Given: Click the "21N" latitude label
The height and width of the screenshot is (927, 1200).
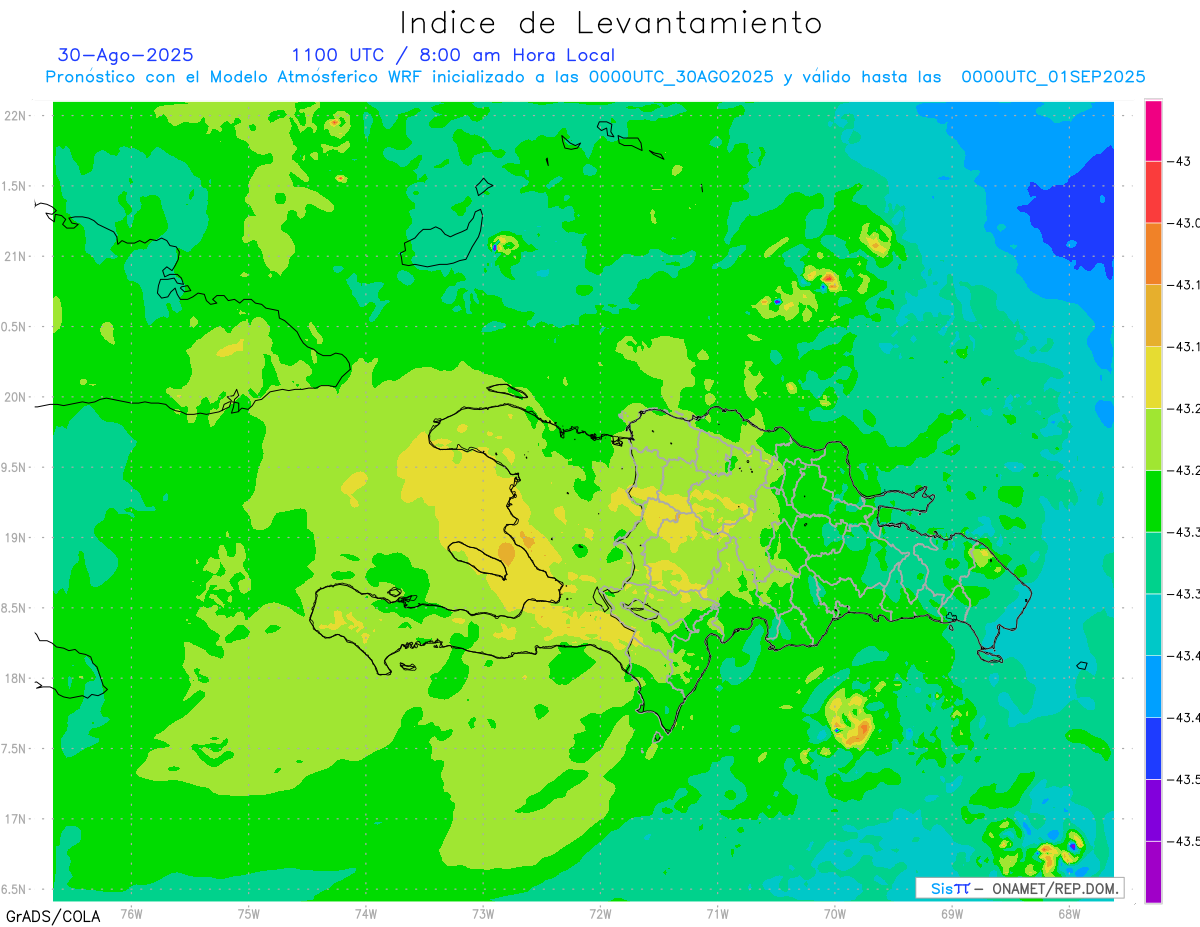Looking at the screenshot, I should click(15, 257).
